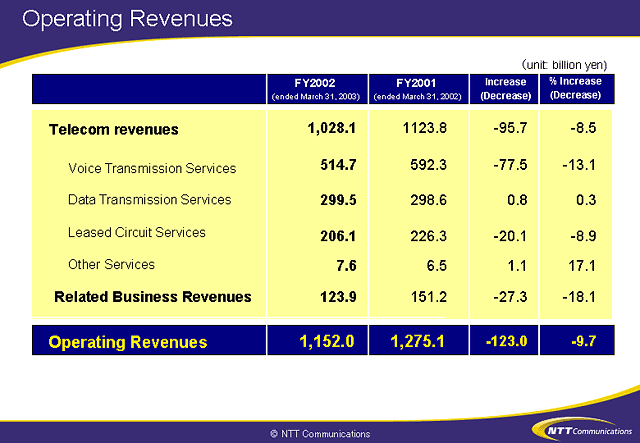
Task: Select the 1,028.1 Telecom revenues value
Action: [x=333, y=129]
